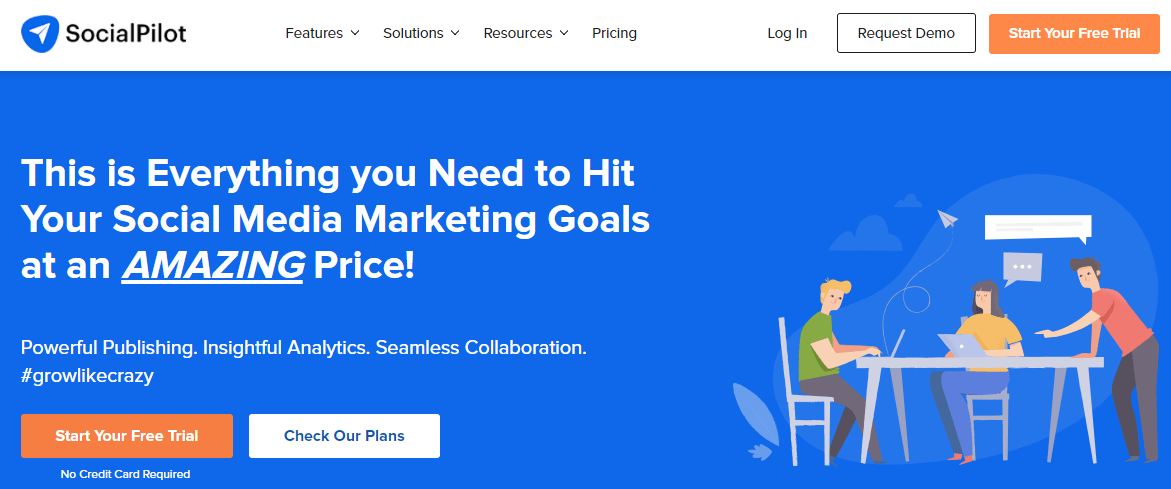Click the SocialPilot brand name text
The height and width of the screenshot is (489, 1171).
125,34
